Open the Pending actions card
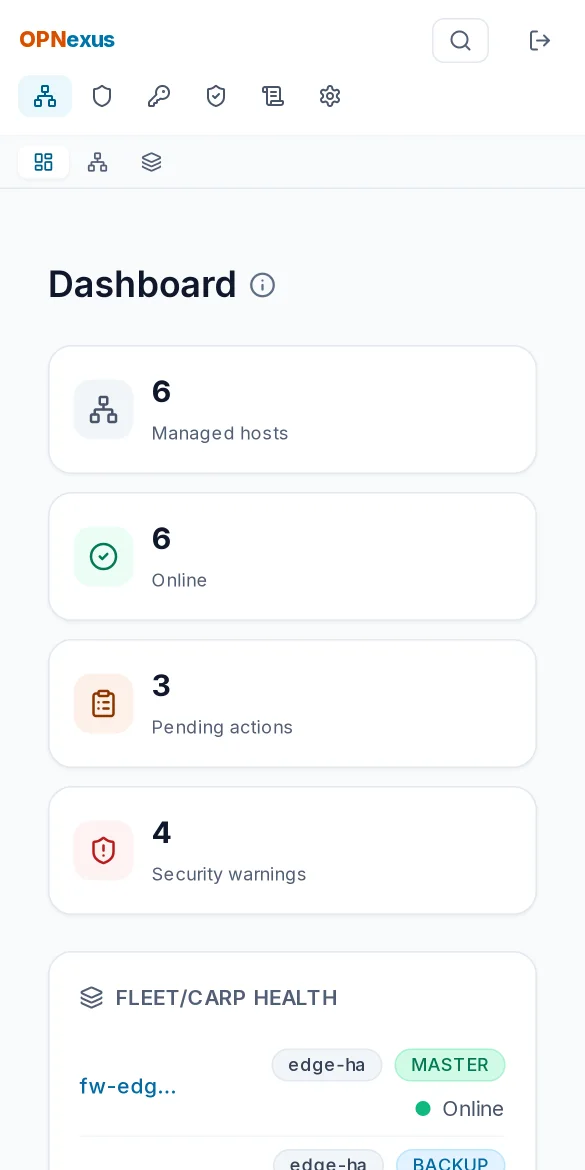 (292, 704)
